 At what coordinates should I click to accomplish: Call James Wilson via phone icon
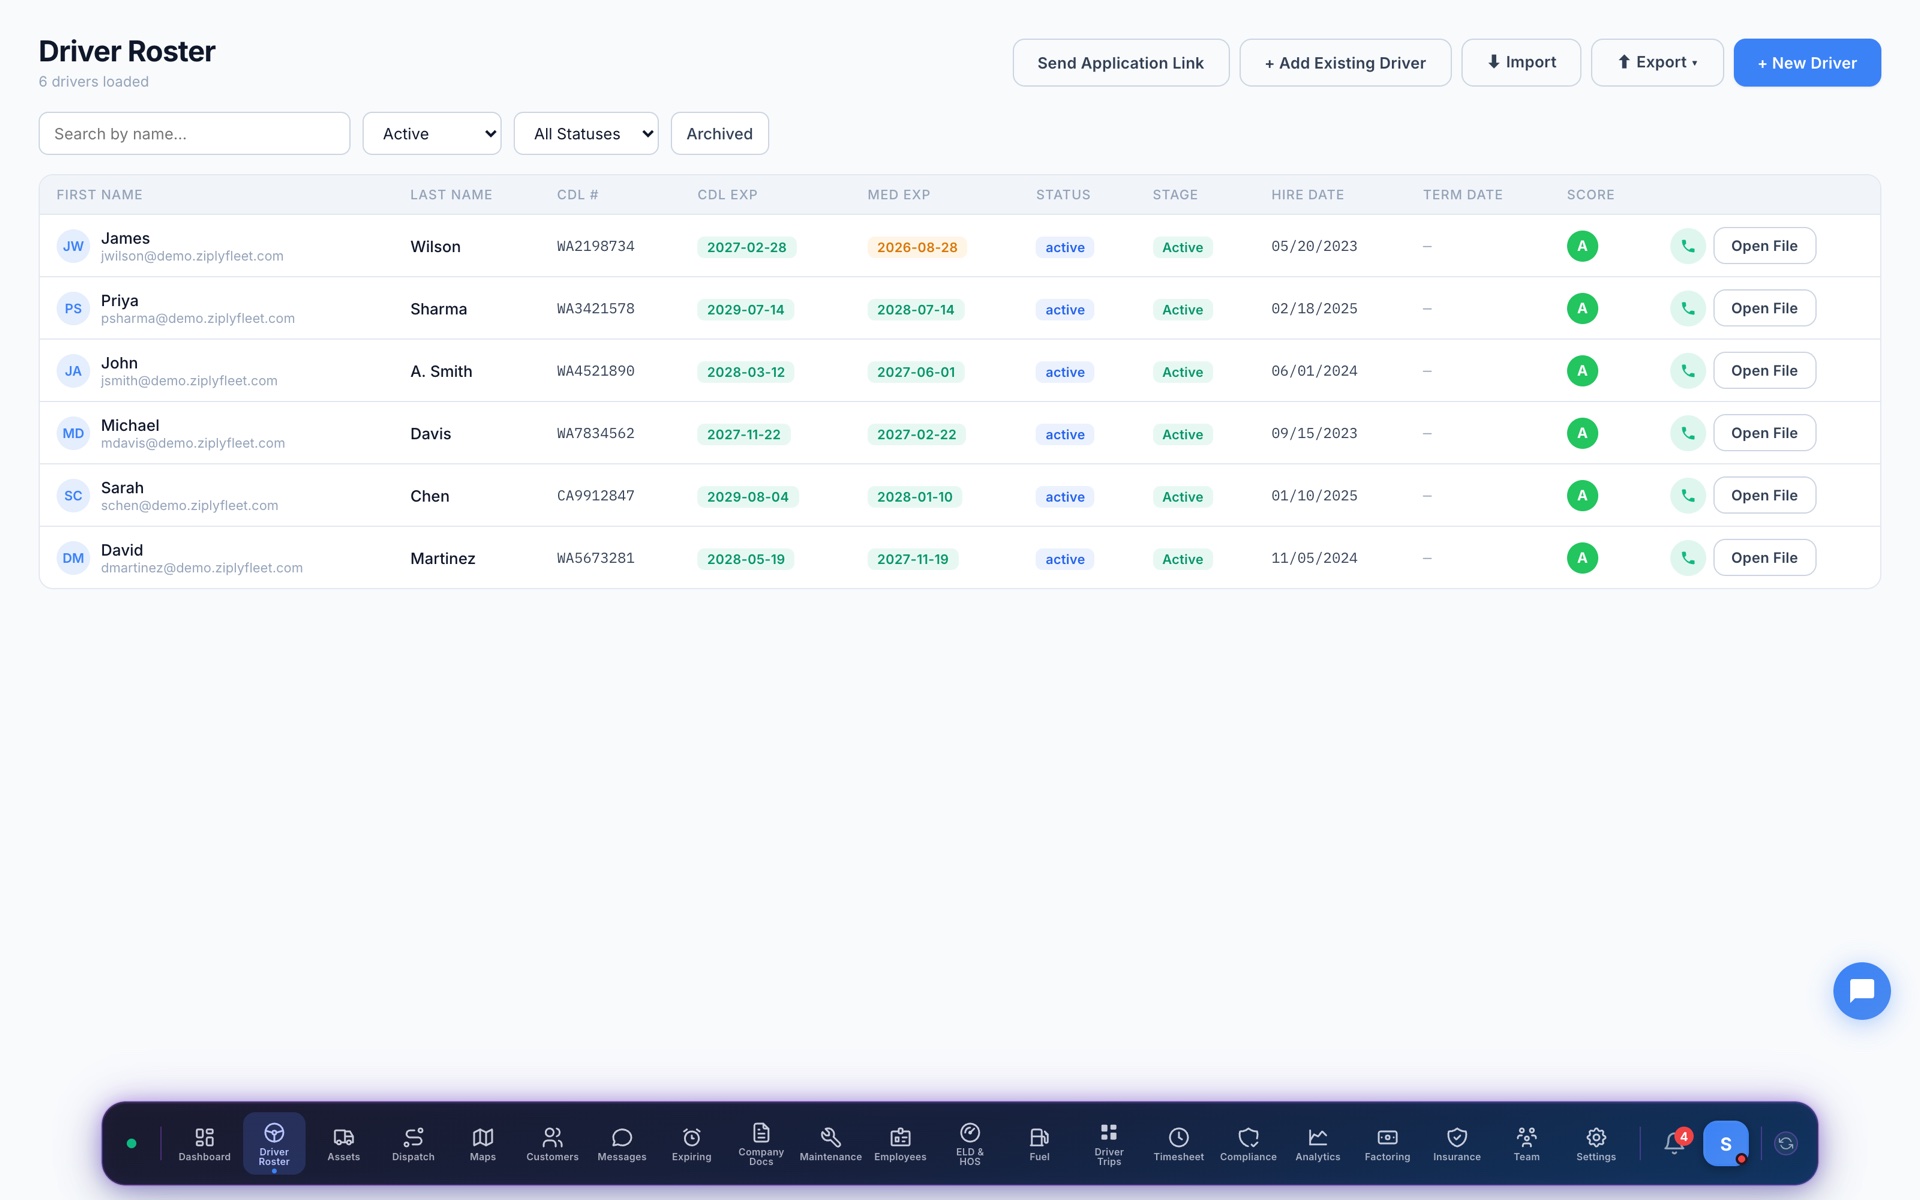[x=1688, y=246]
